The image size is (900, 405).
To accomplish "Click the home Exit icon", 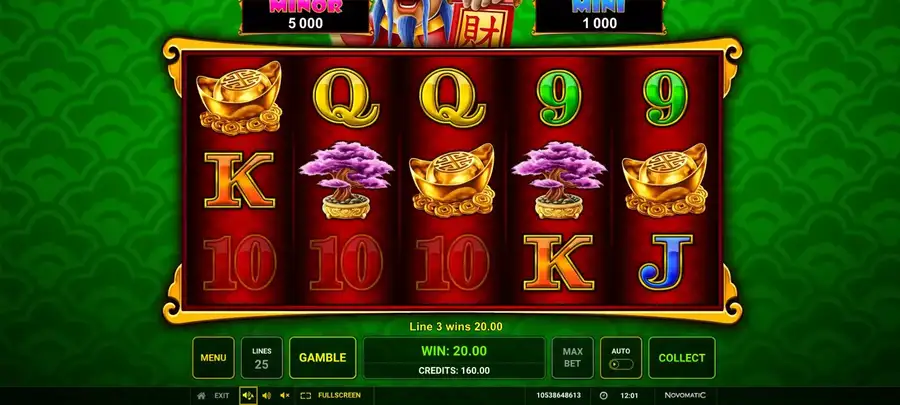I will pyautogui.click(x=201, y=396).
